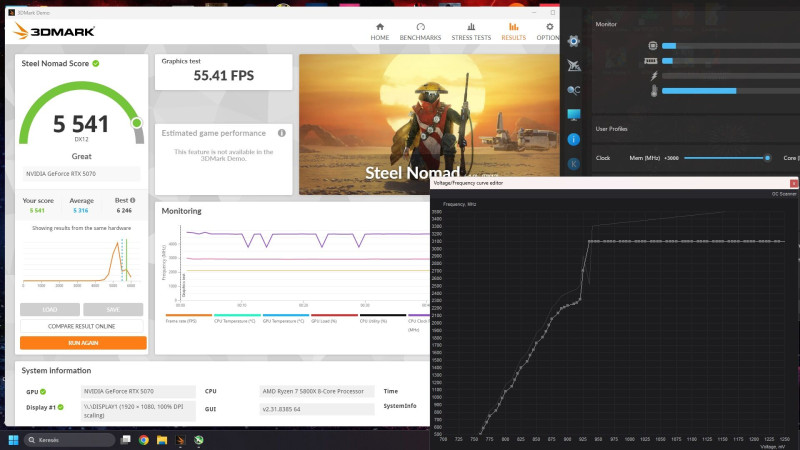The width and height of the screenshot is (800, 450).
Task: Toggle the CPU Utility (%) legend item
Action: tap(383, 318)
